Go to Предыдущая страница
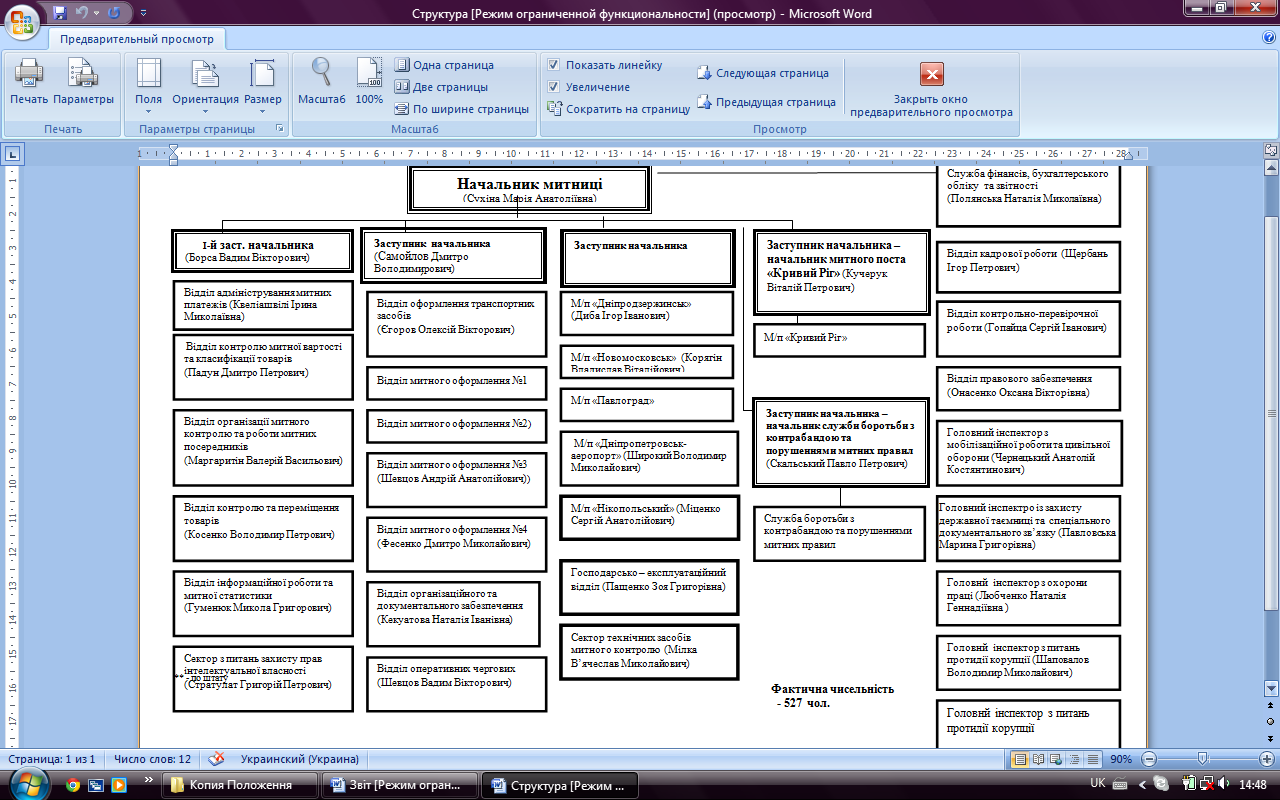The image size is (1280, 800). [766, 102]
